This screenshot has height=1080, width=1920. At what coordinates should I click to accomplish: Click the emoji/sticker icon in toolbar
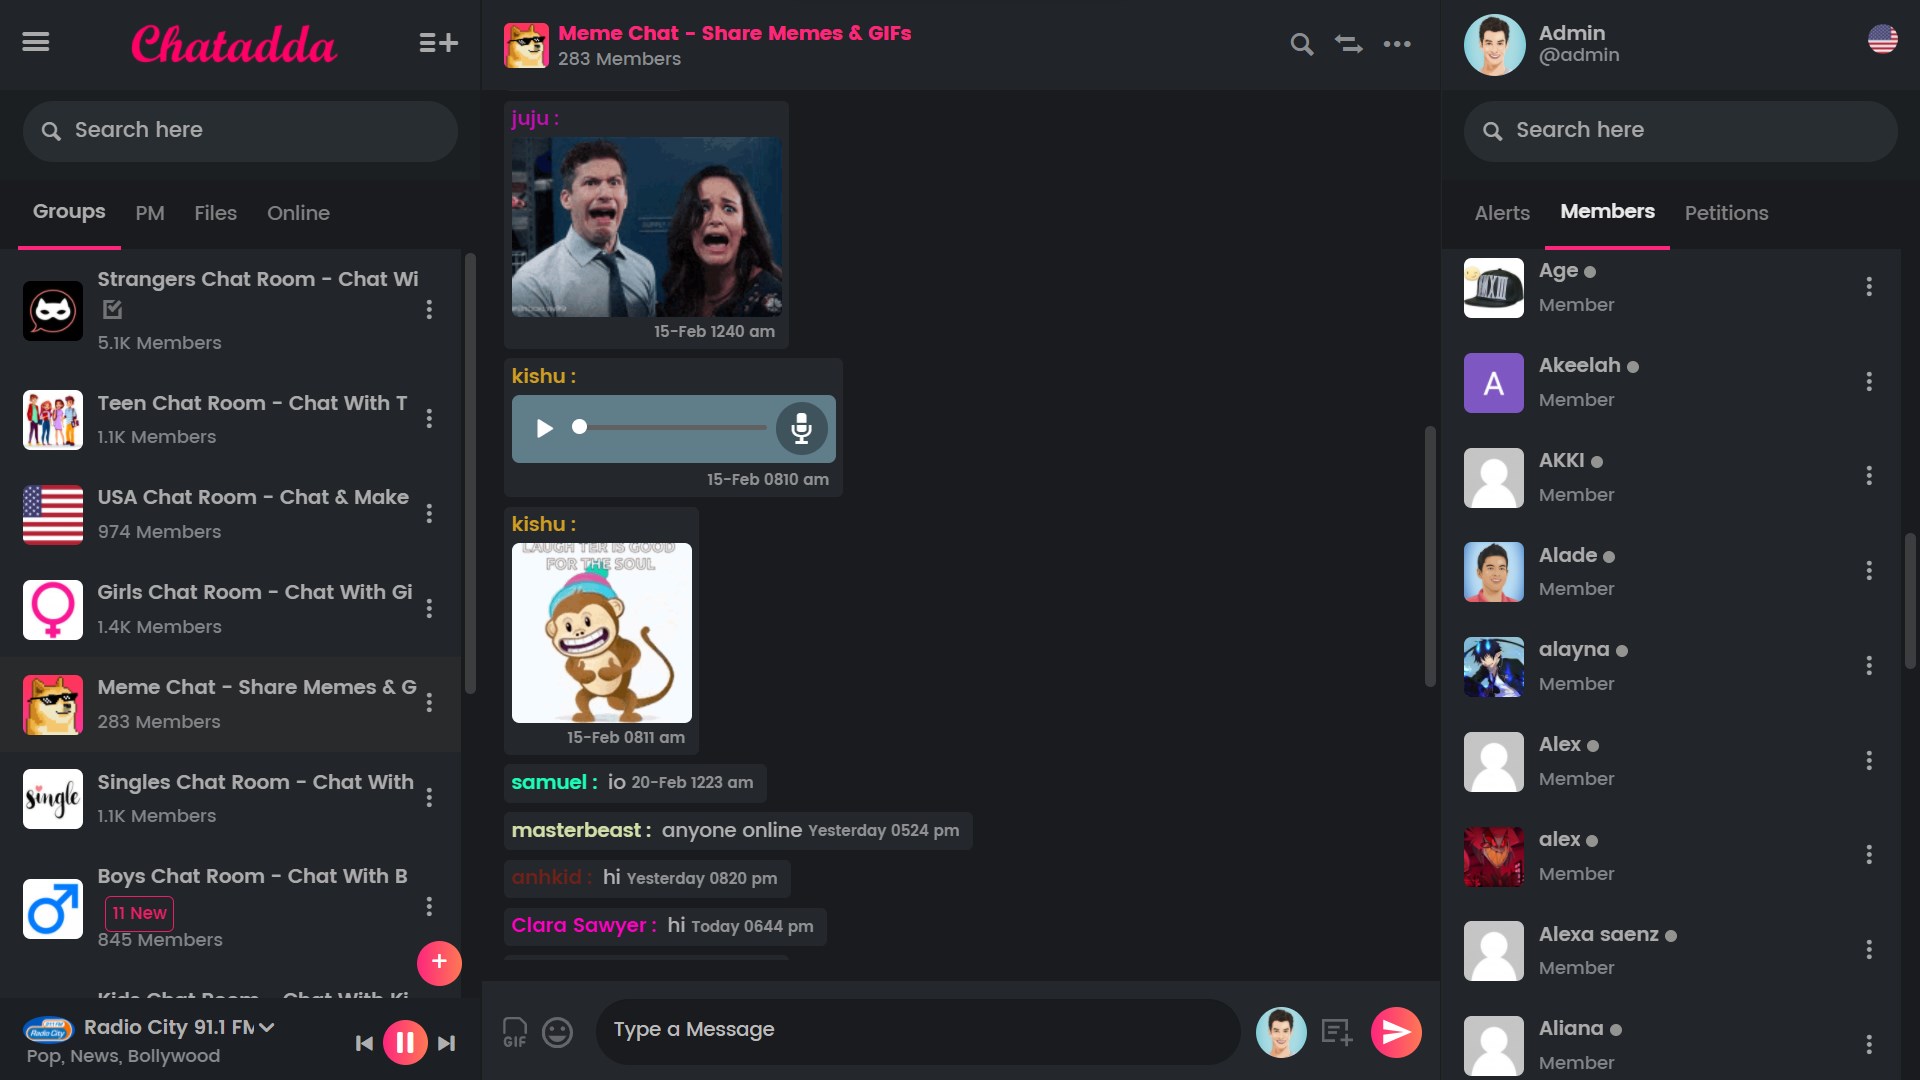click(x=556, y=1031)
